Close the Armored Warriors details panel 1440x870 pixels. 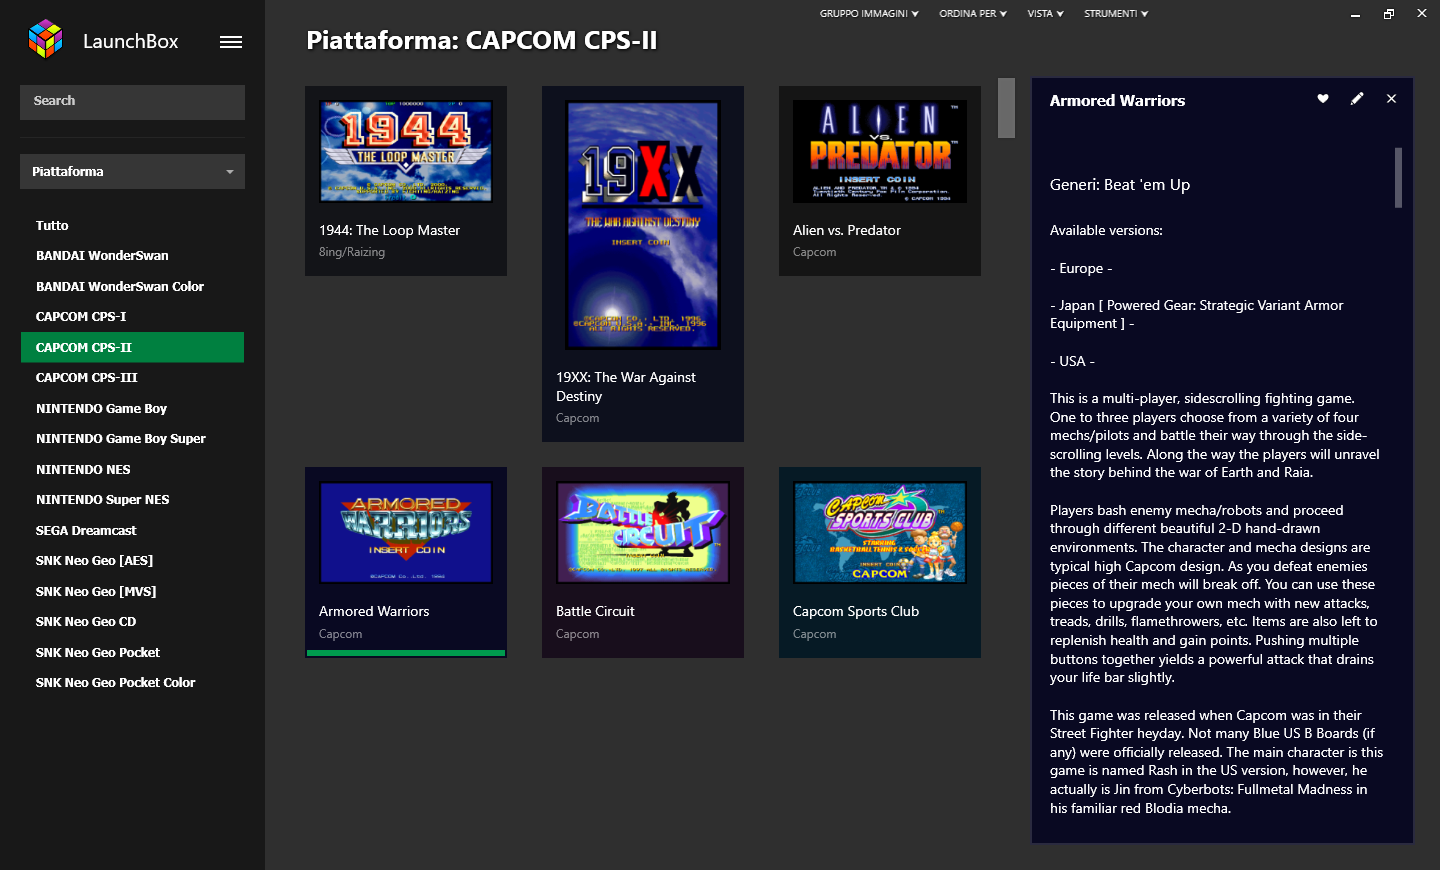point(1391,98)
